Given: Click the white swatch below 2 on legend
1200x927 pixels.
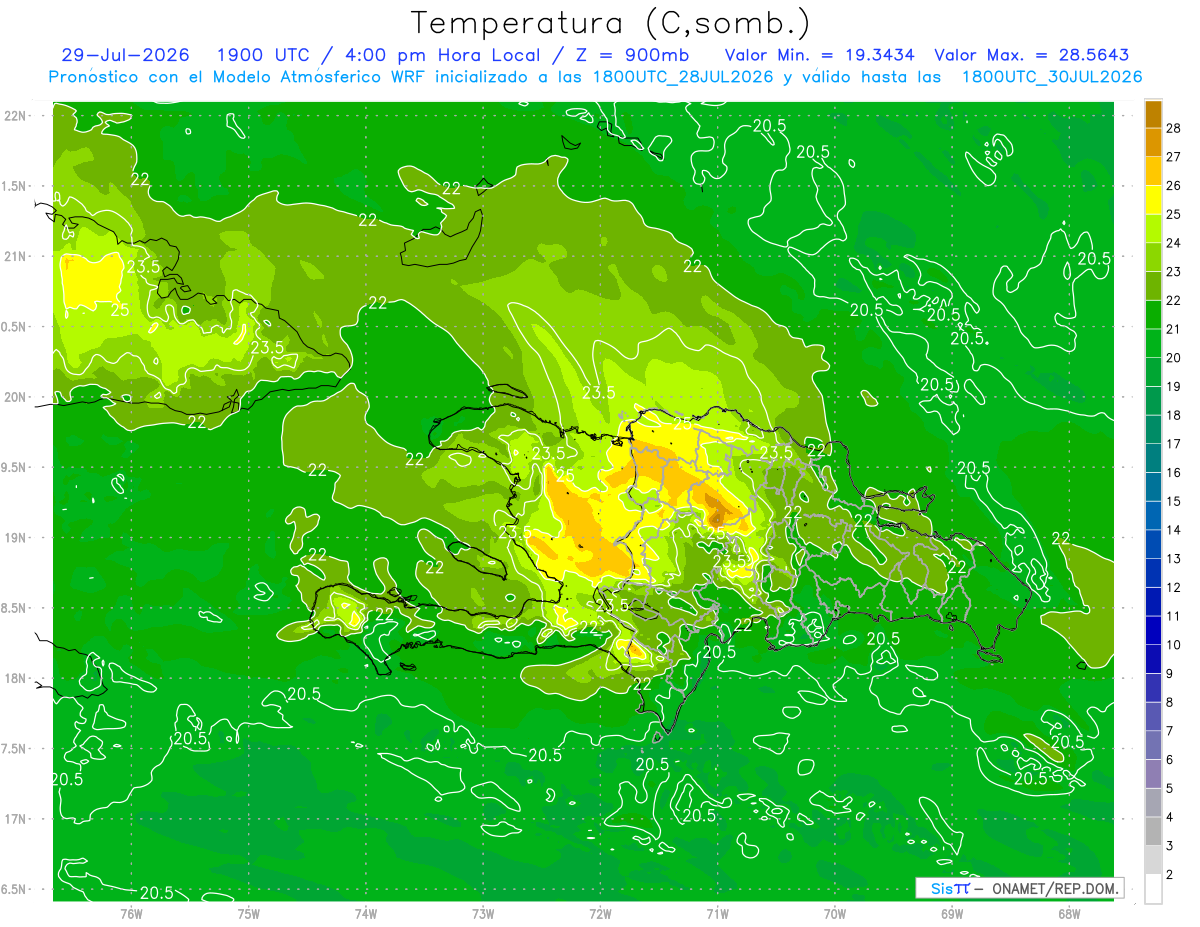Looking at the screenshot, I should 1153,889.
